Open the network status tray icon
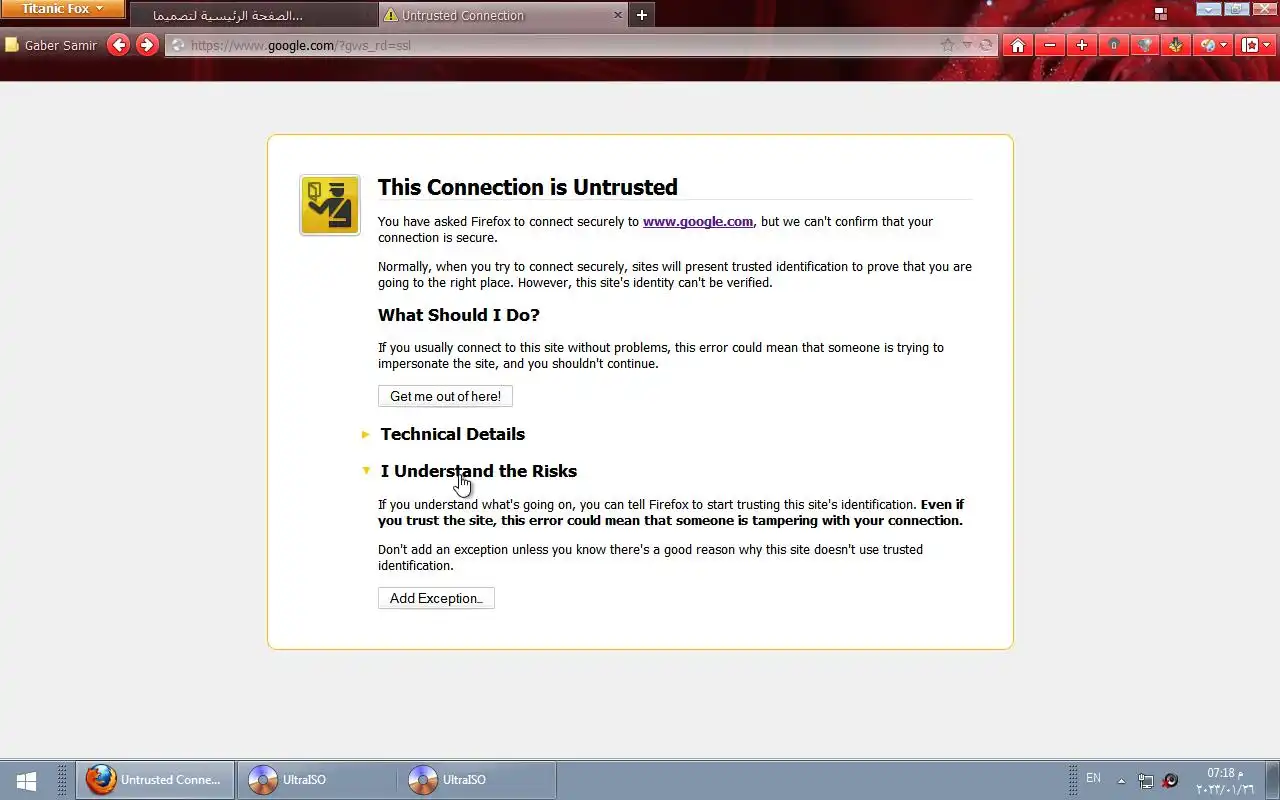The image size is (1280, 800). click(x=1146, y=781)
